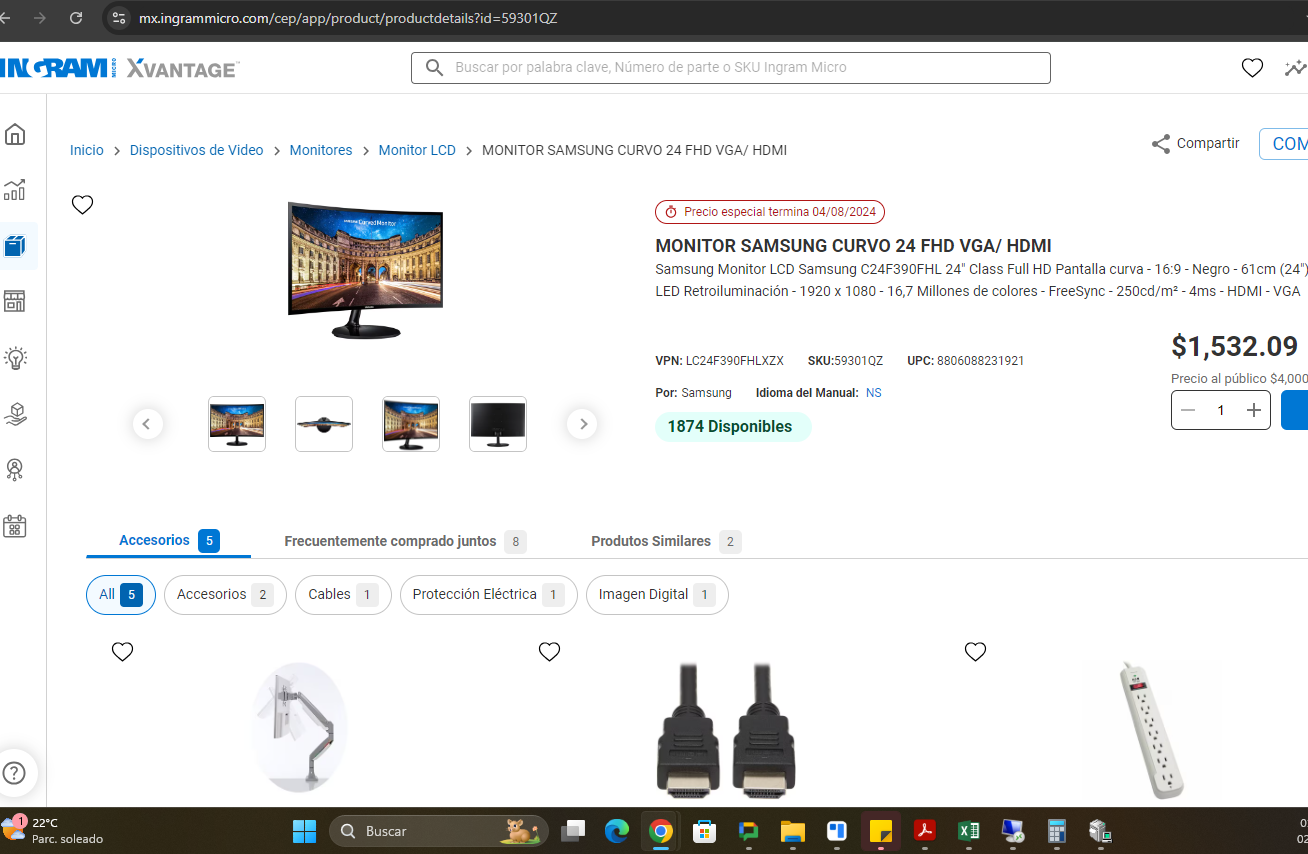Click the 1874 Disponibles availability badge
The height and width of the screenshot is (854, 1308).
coord(733,427)
